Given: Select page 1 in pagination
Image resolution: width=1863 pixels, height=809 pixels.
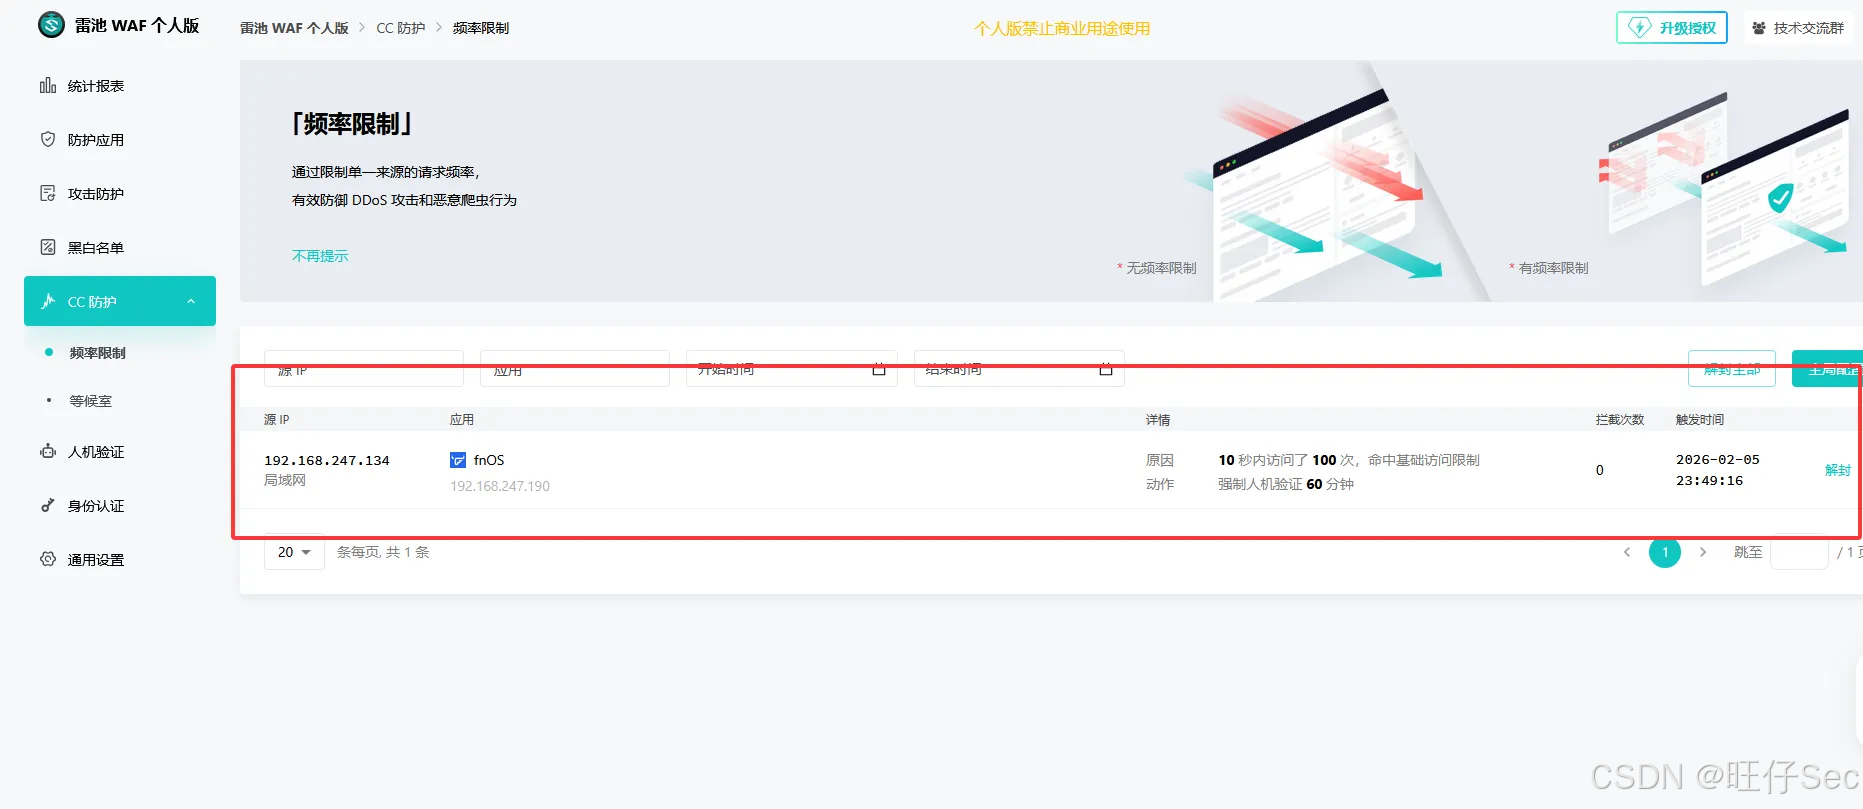Looking at the screenshot, I should tap(1665, 552).
